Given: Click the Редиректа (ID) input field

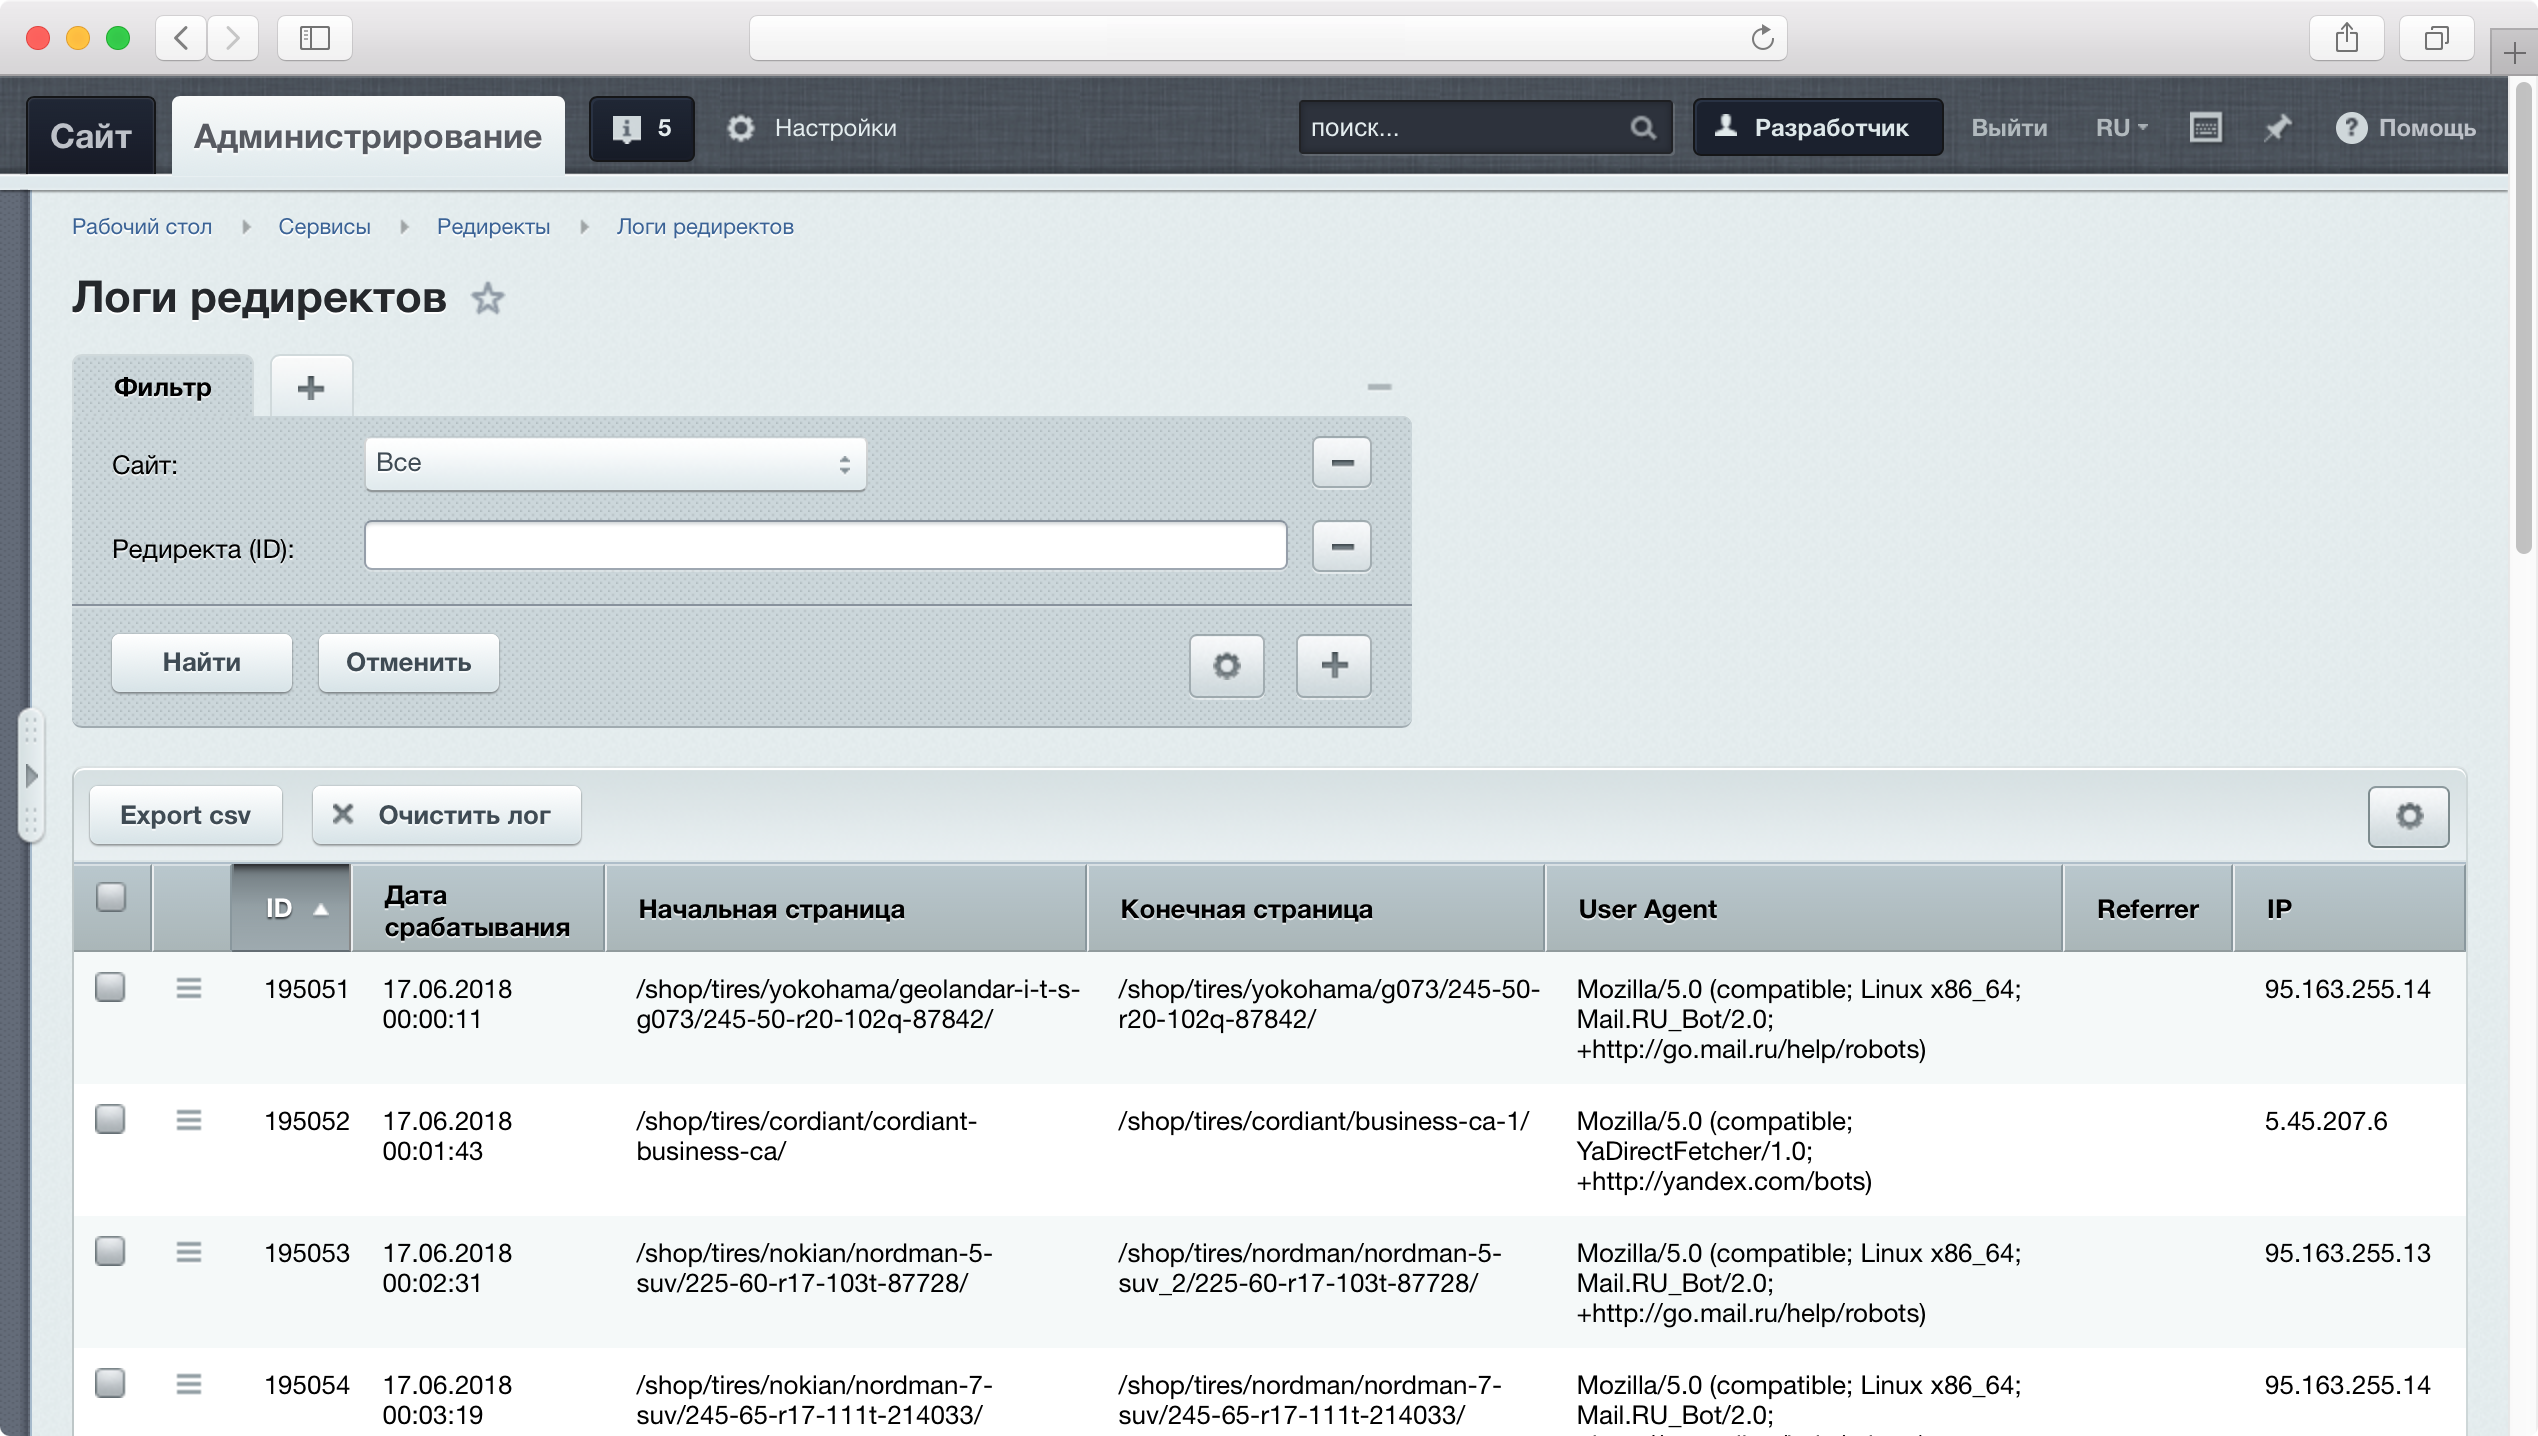Looking at the screenshot, I should pos(825,546).
